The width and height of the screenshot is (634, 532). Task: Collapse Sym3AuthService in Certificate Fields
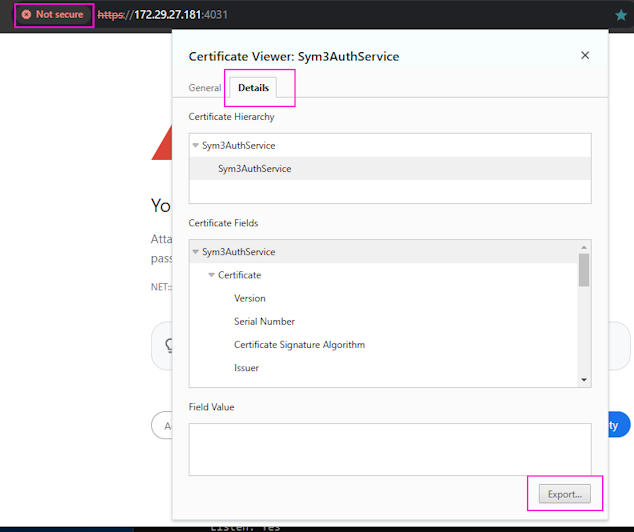click(196, 252)
